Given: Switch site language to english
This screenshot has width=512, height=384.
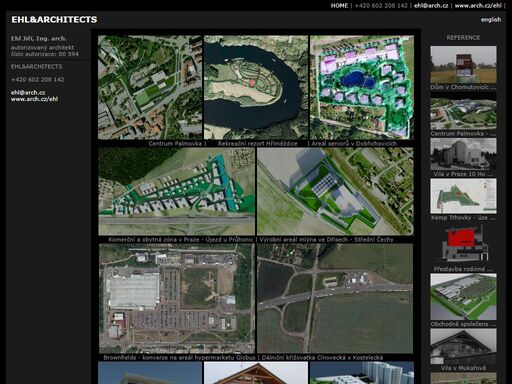Looking at the screenshot, I should (x=491, y=20).
